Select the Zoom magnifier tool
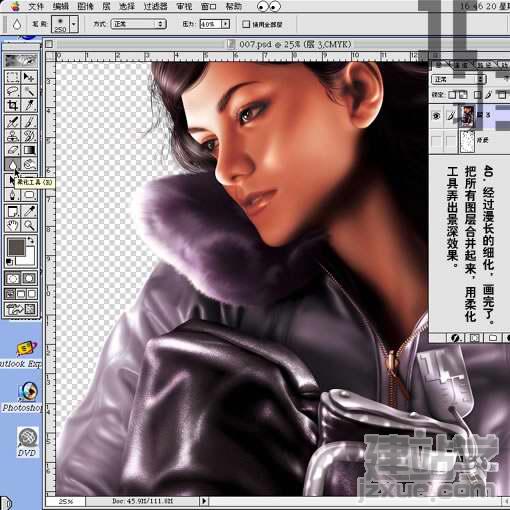The width and height of the screenshot is (510, 510). [x=29, y=226]
